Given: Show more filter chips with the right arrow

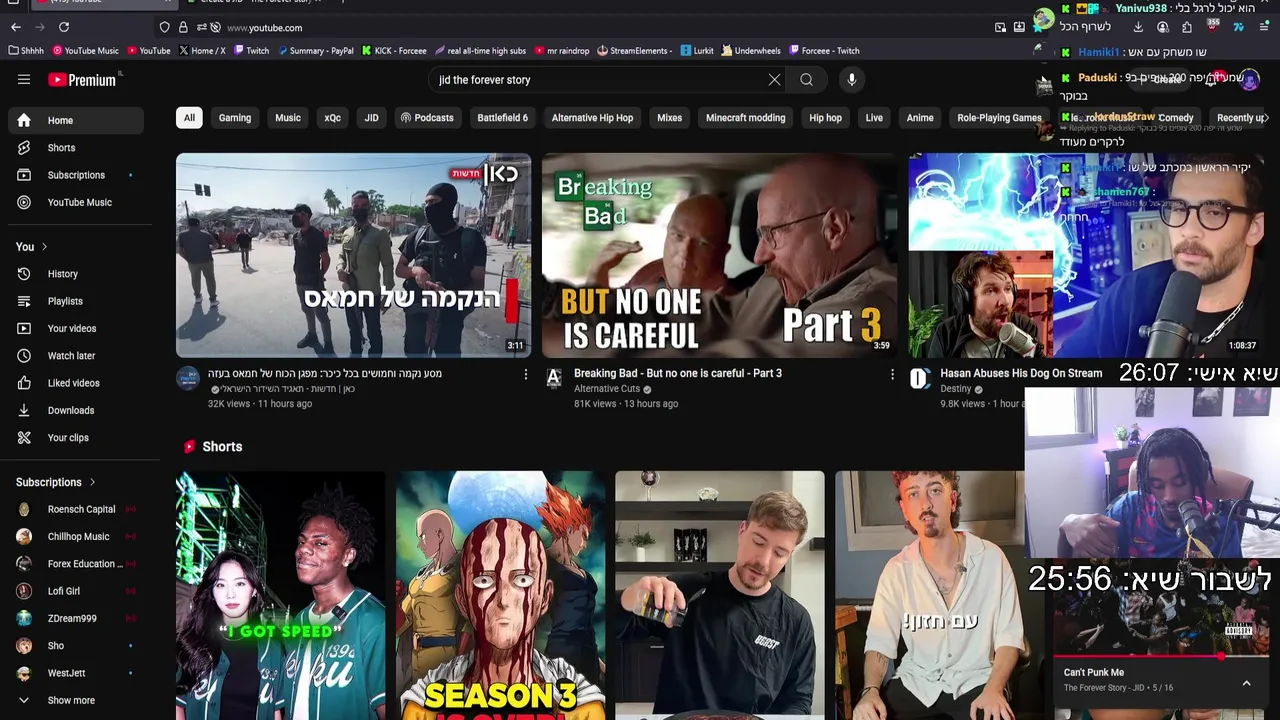Looking at the screenshot, I should [x=1266, y=118].
